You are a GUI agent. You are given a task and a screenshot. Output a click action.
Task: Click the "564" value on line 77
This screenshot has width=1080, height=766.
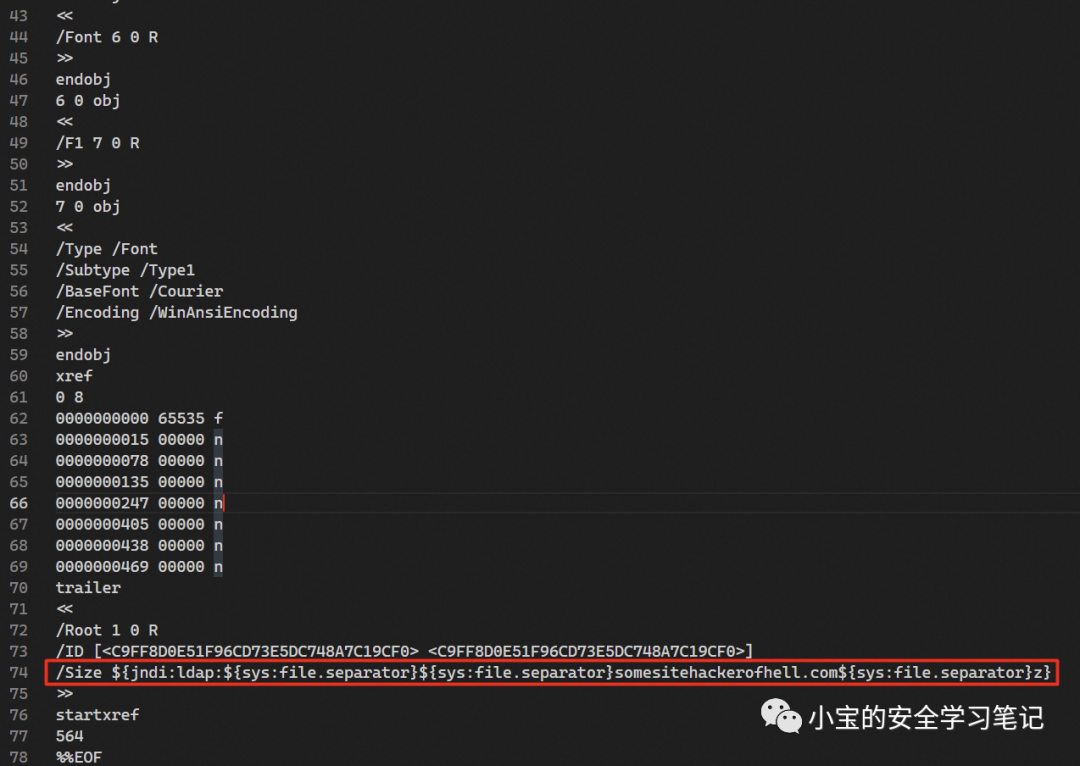[70, 736]
